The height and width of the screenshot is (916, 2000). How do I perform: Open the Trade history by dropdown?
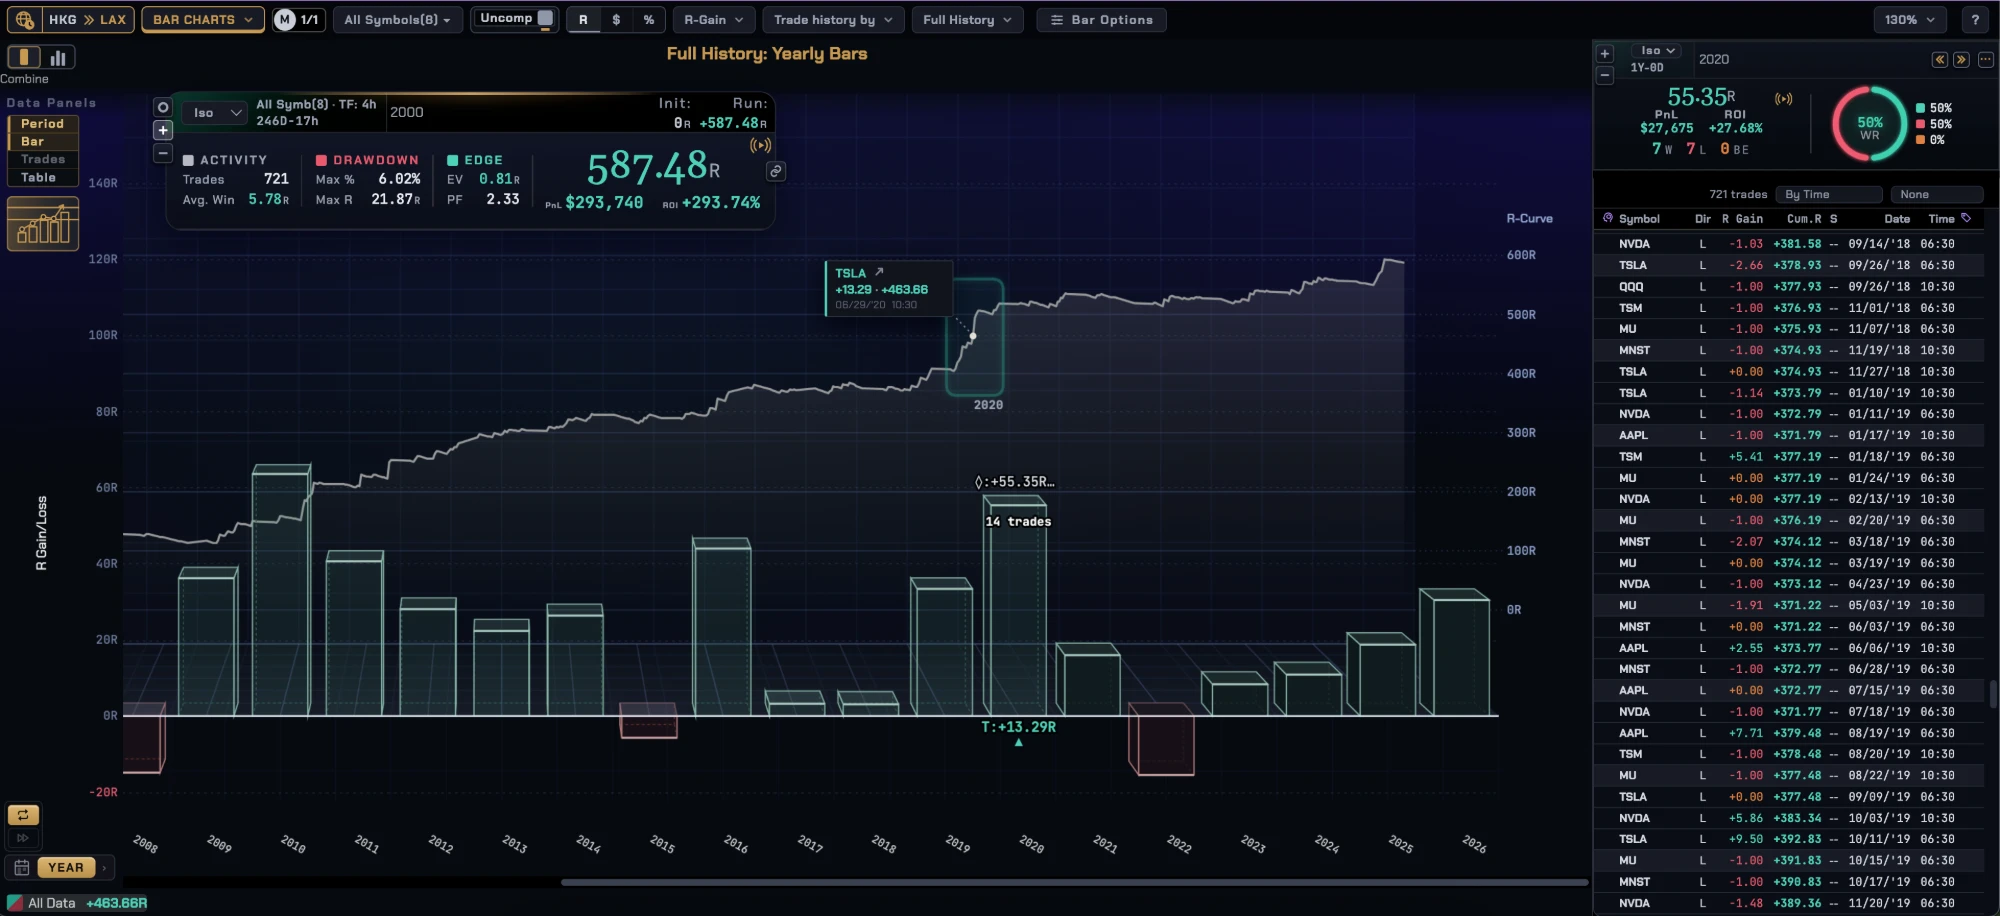click(833, 20)
